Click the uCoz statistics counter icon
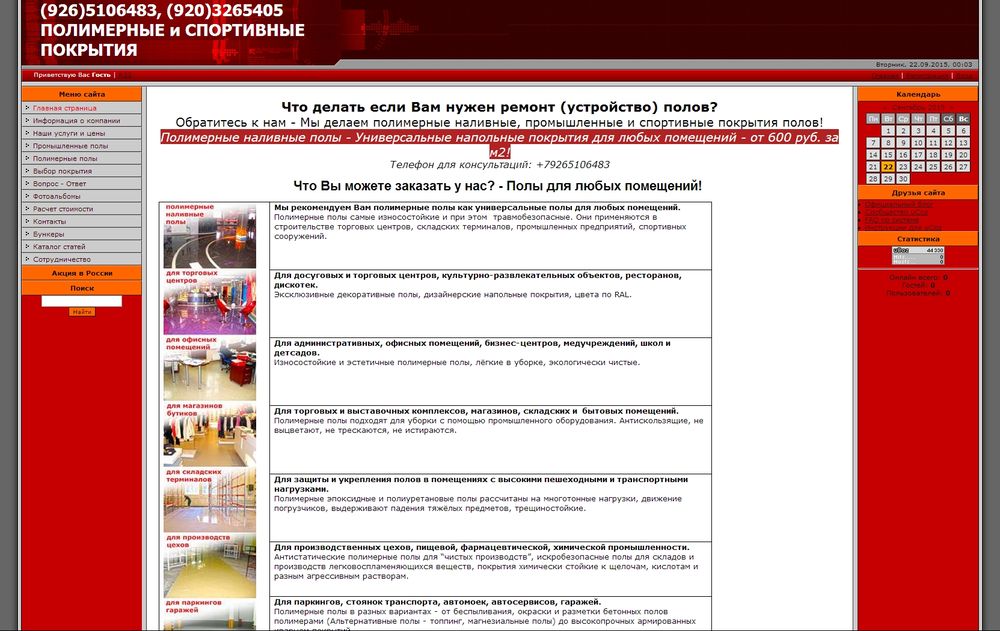Screen dimensions: 1000x631 click(x=918, y=255)
